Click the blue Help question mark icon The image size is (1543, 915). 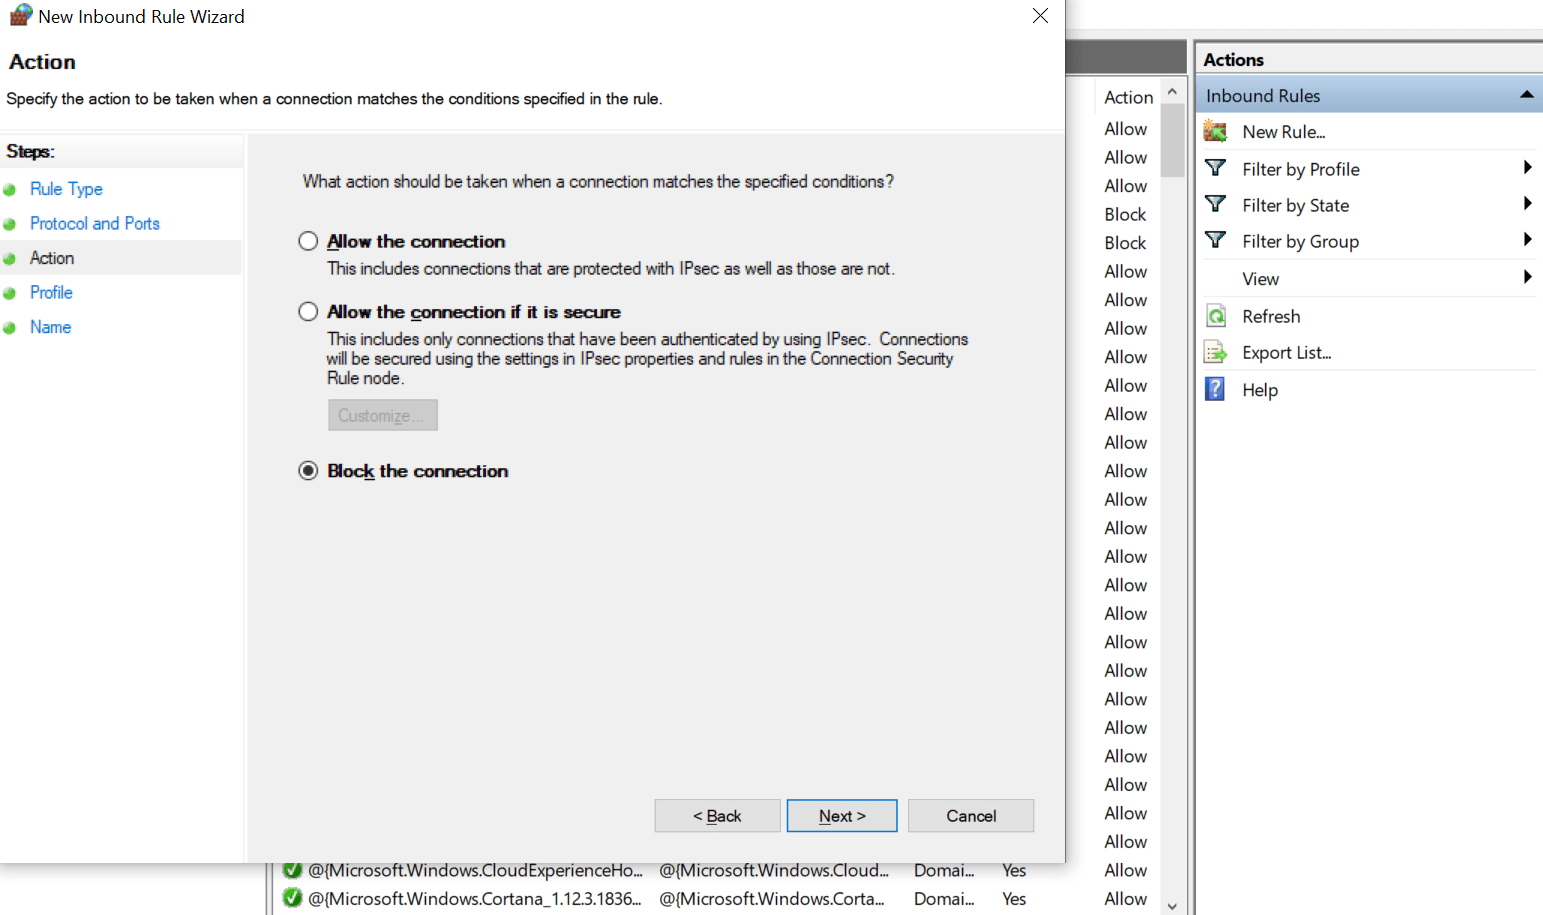click(1215, 389)
